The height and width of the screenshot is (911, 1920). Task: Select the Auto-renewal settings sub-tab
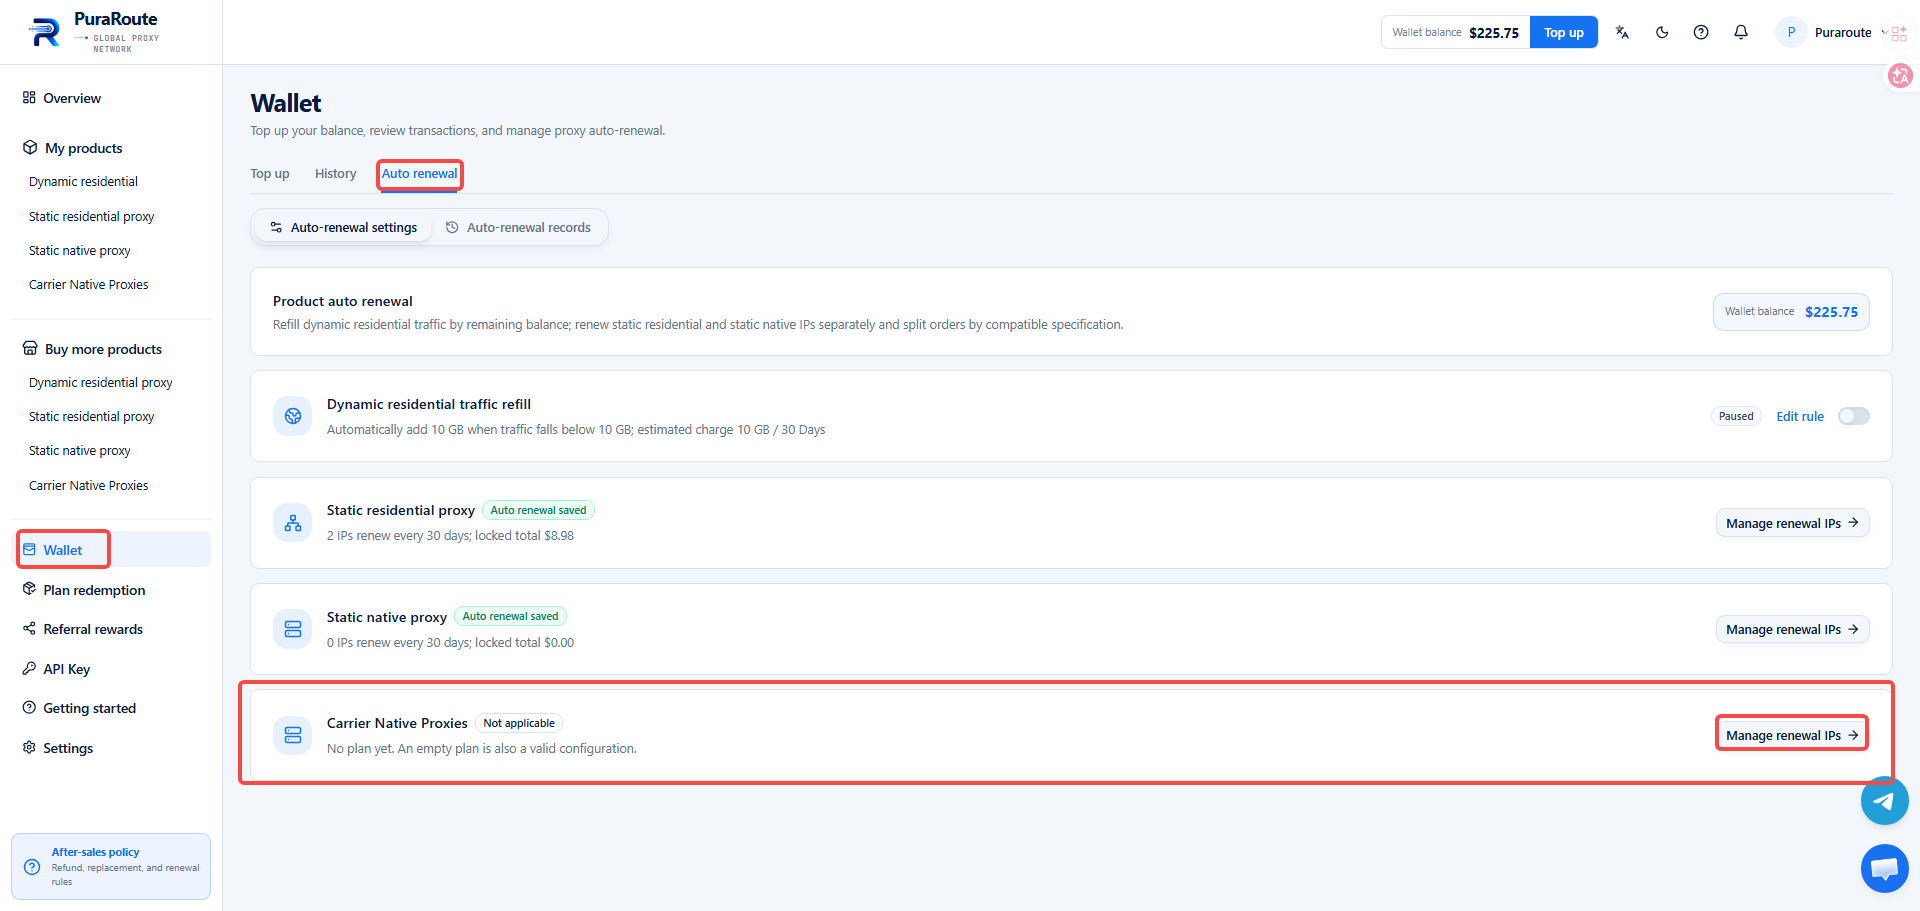tap(343, 228)
